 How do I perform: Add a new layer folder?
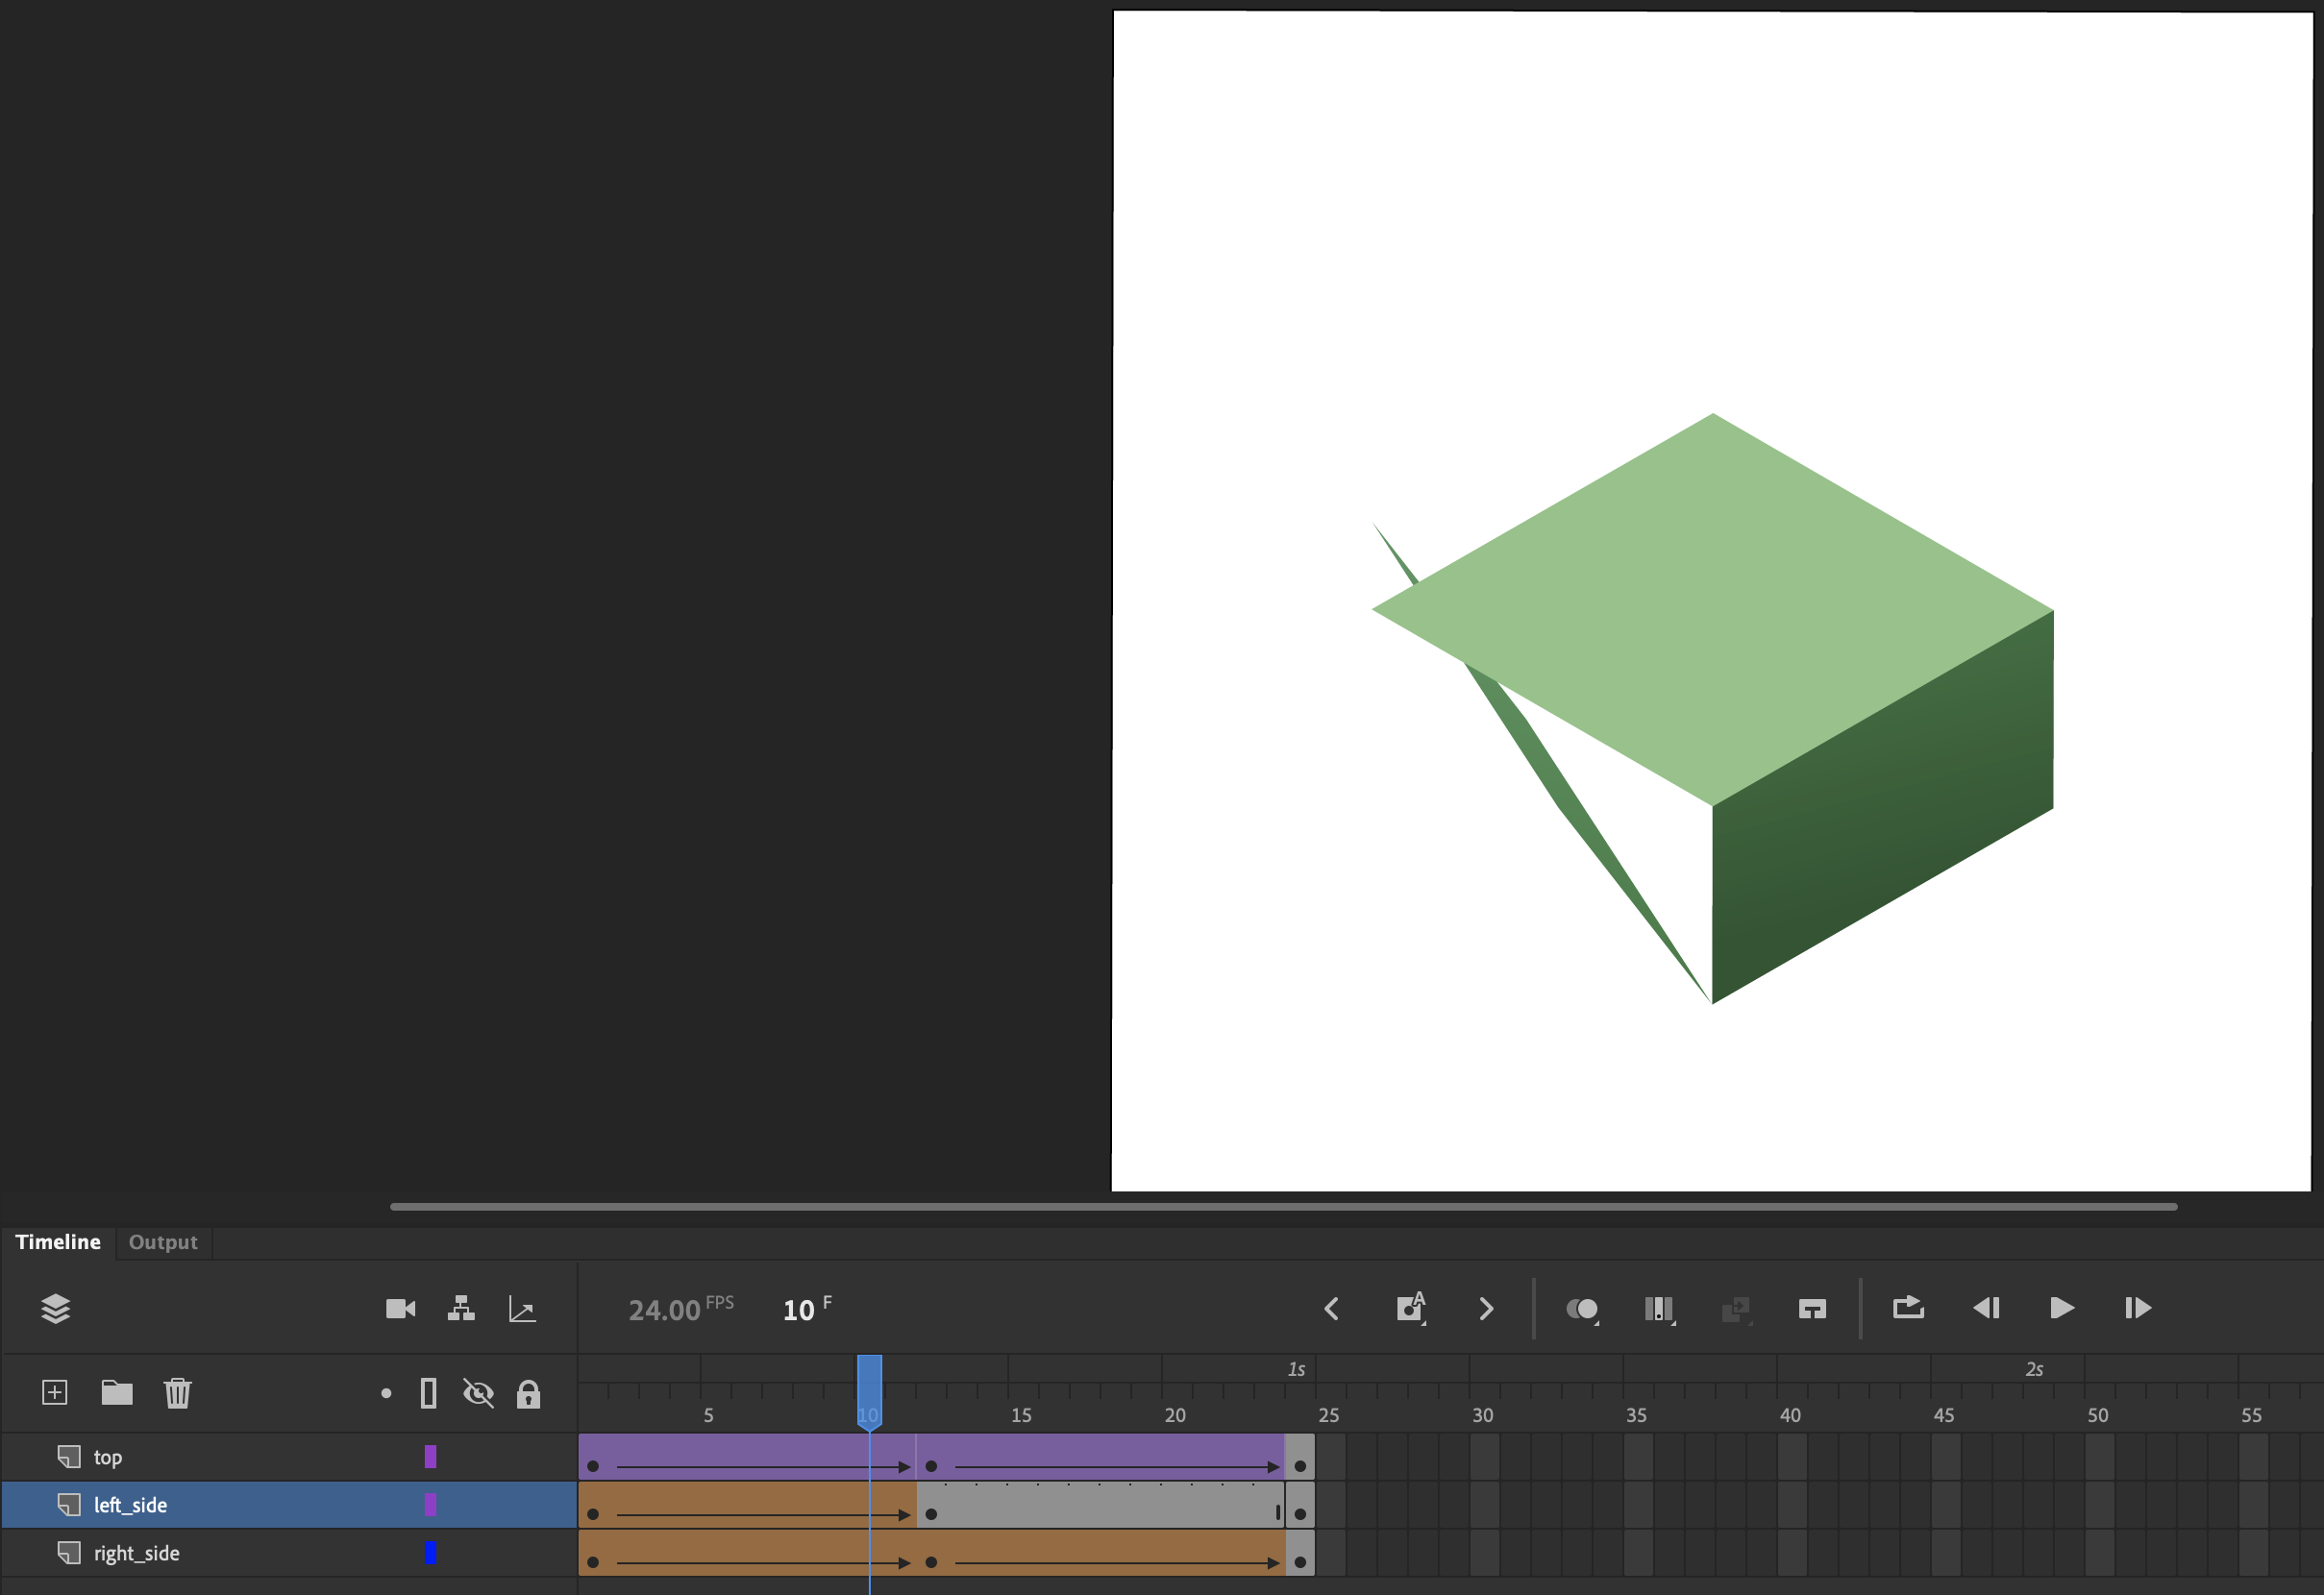point(117,1393)
